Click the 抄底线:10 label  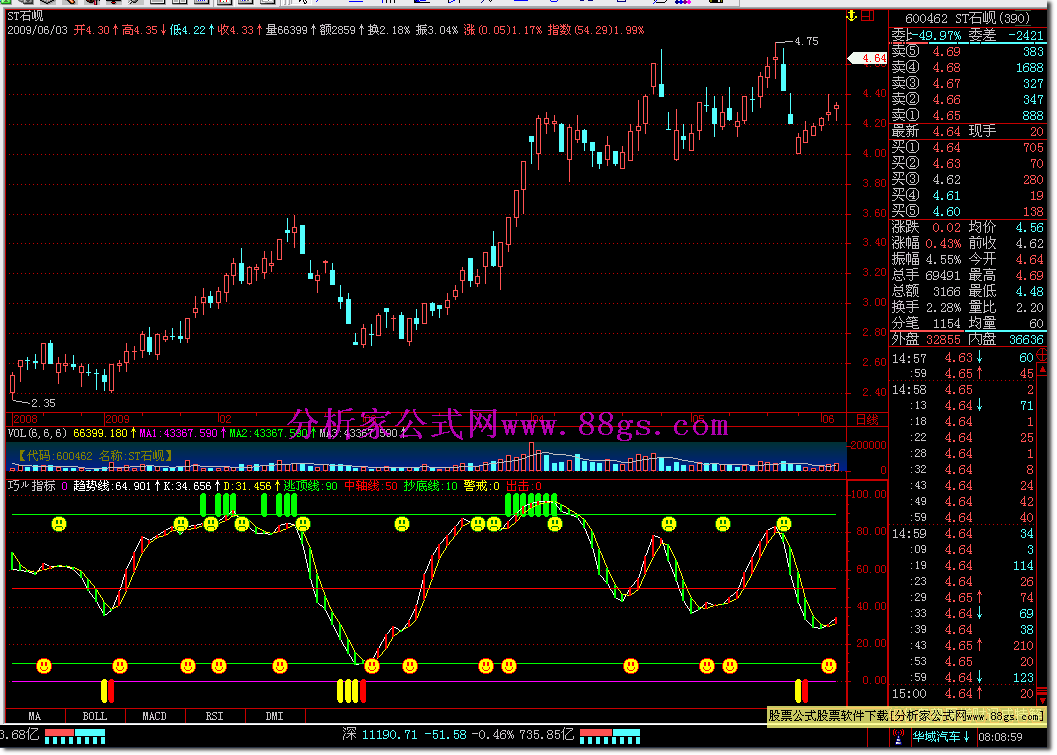[430, 485]
